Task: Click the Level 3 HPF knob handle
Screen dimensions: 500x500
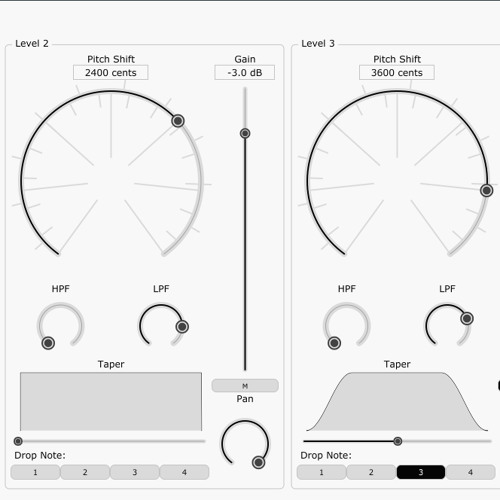Action: tap(334, 343)
